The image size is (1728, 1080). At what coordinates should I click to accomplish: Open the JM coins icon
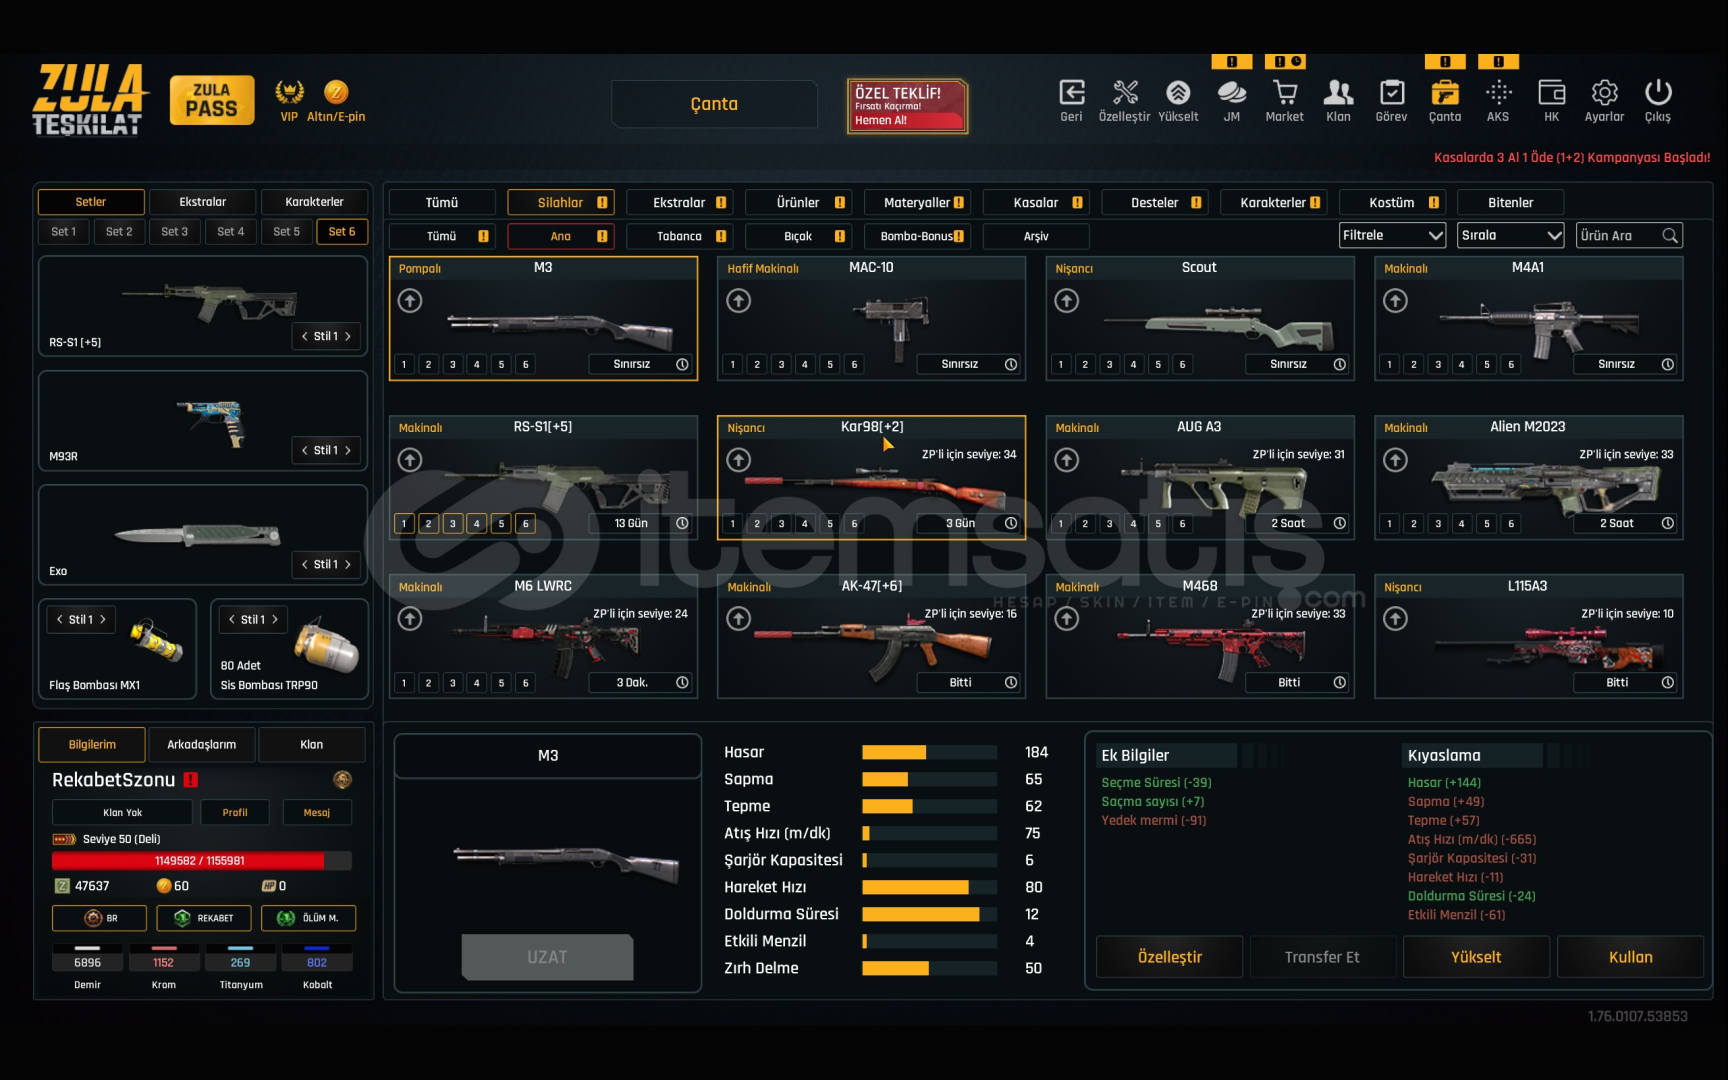click(x=1232, y=93)
